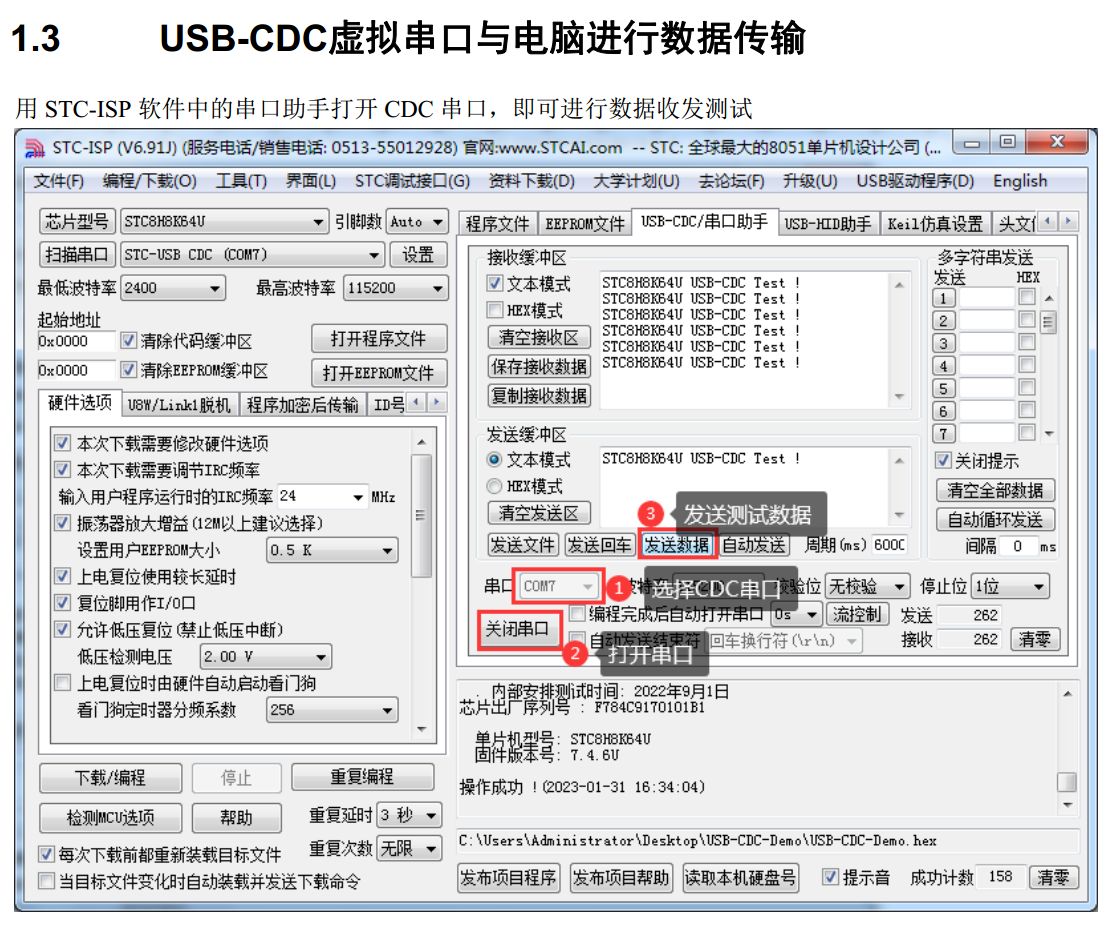Switch to the USB-HID助手 tab
1112x930 pixels.
click(828, 224)
